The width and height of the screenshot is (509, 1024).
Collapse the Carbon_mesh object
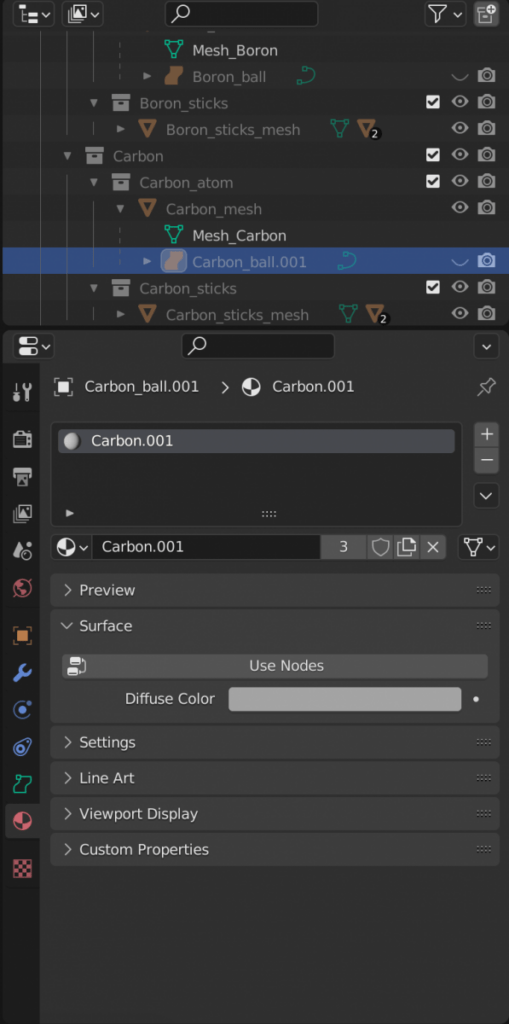point(121,208)
